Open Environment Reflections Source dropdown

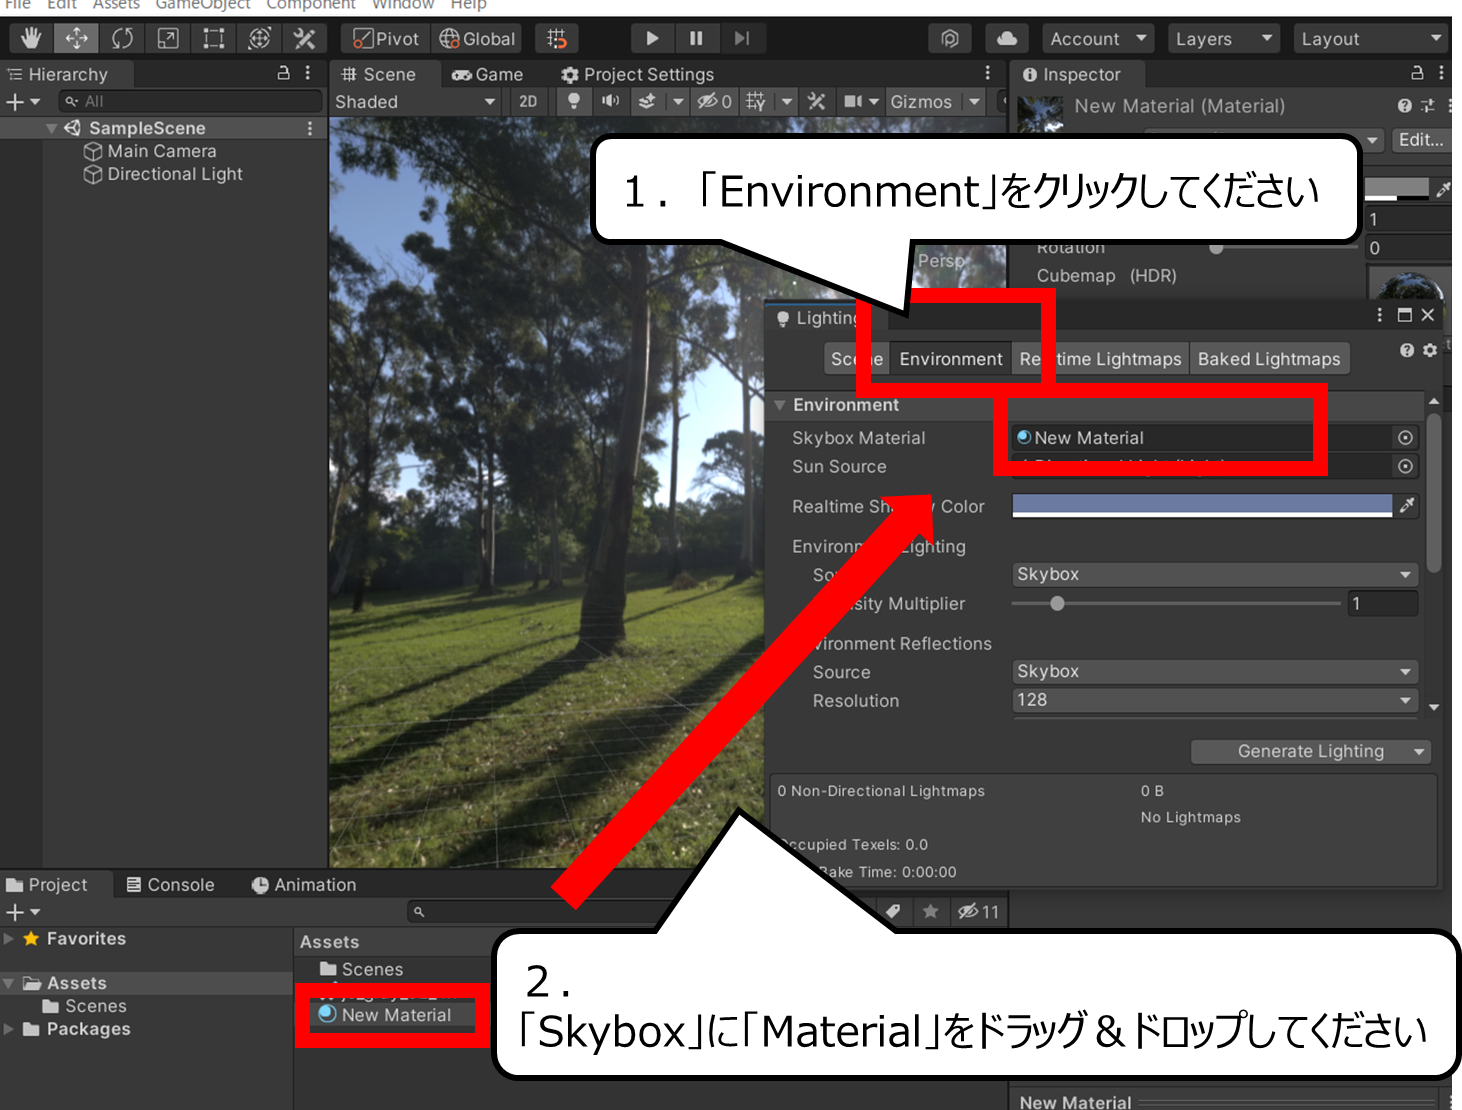1215,671
